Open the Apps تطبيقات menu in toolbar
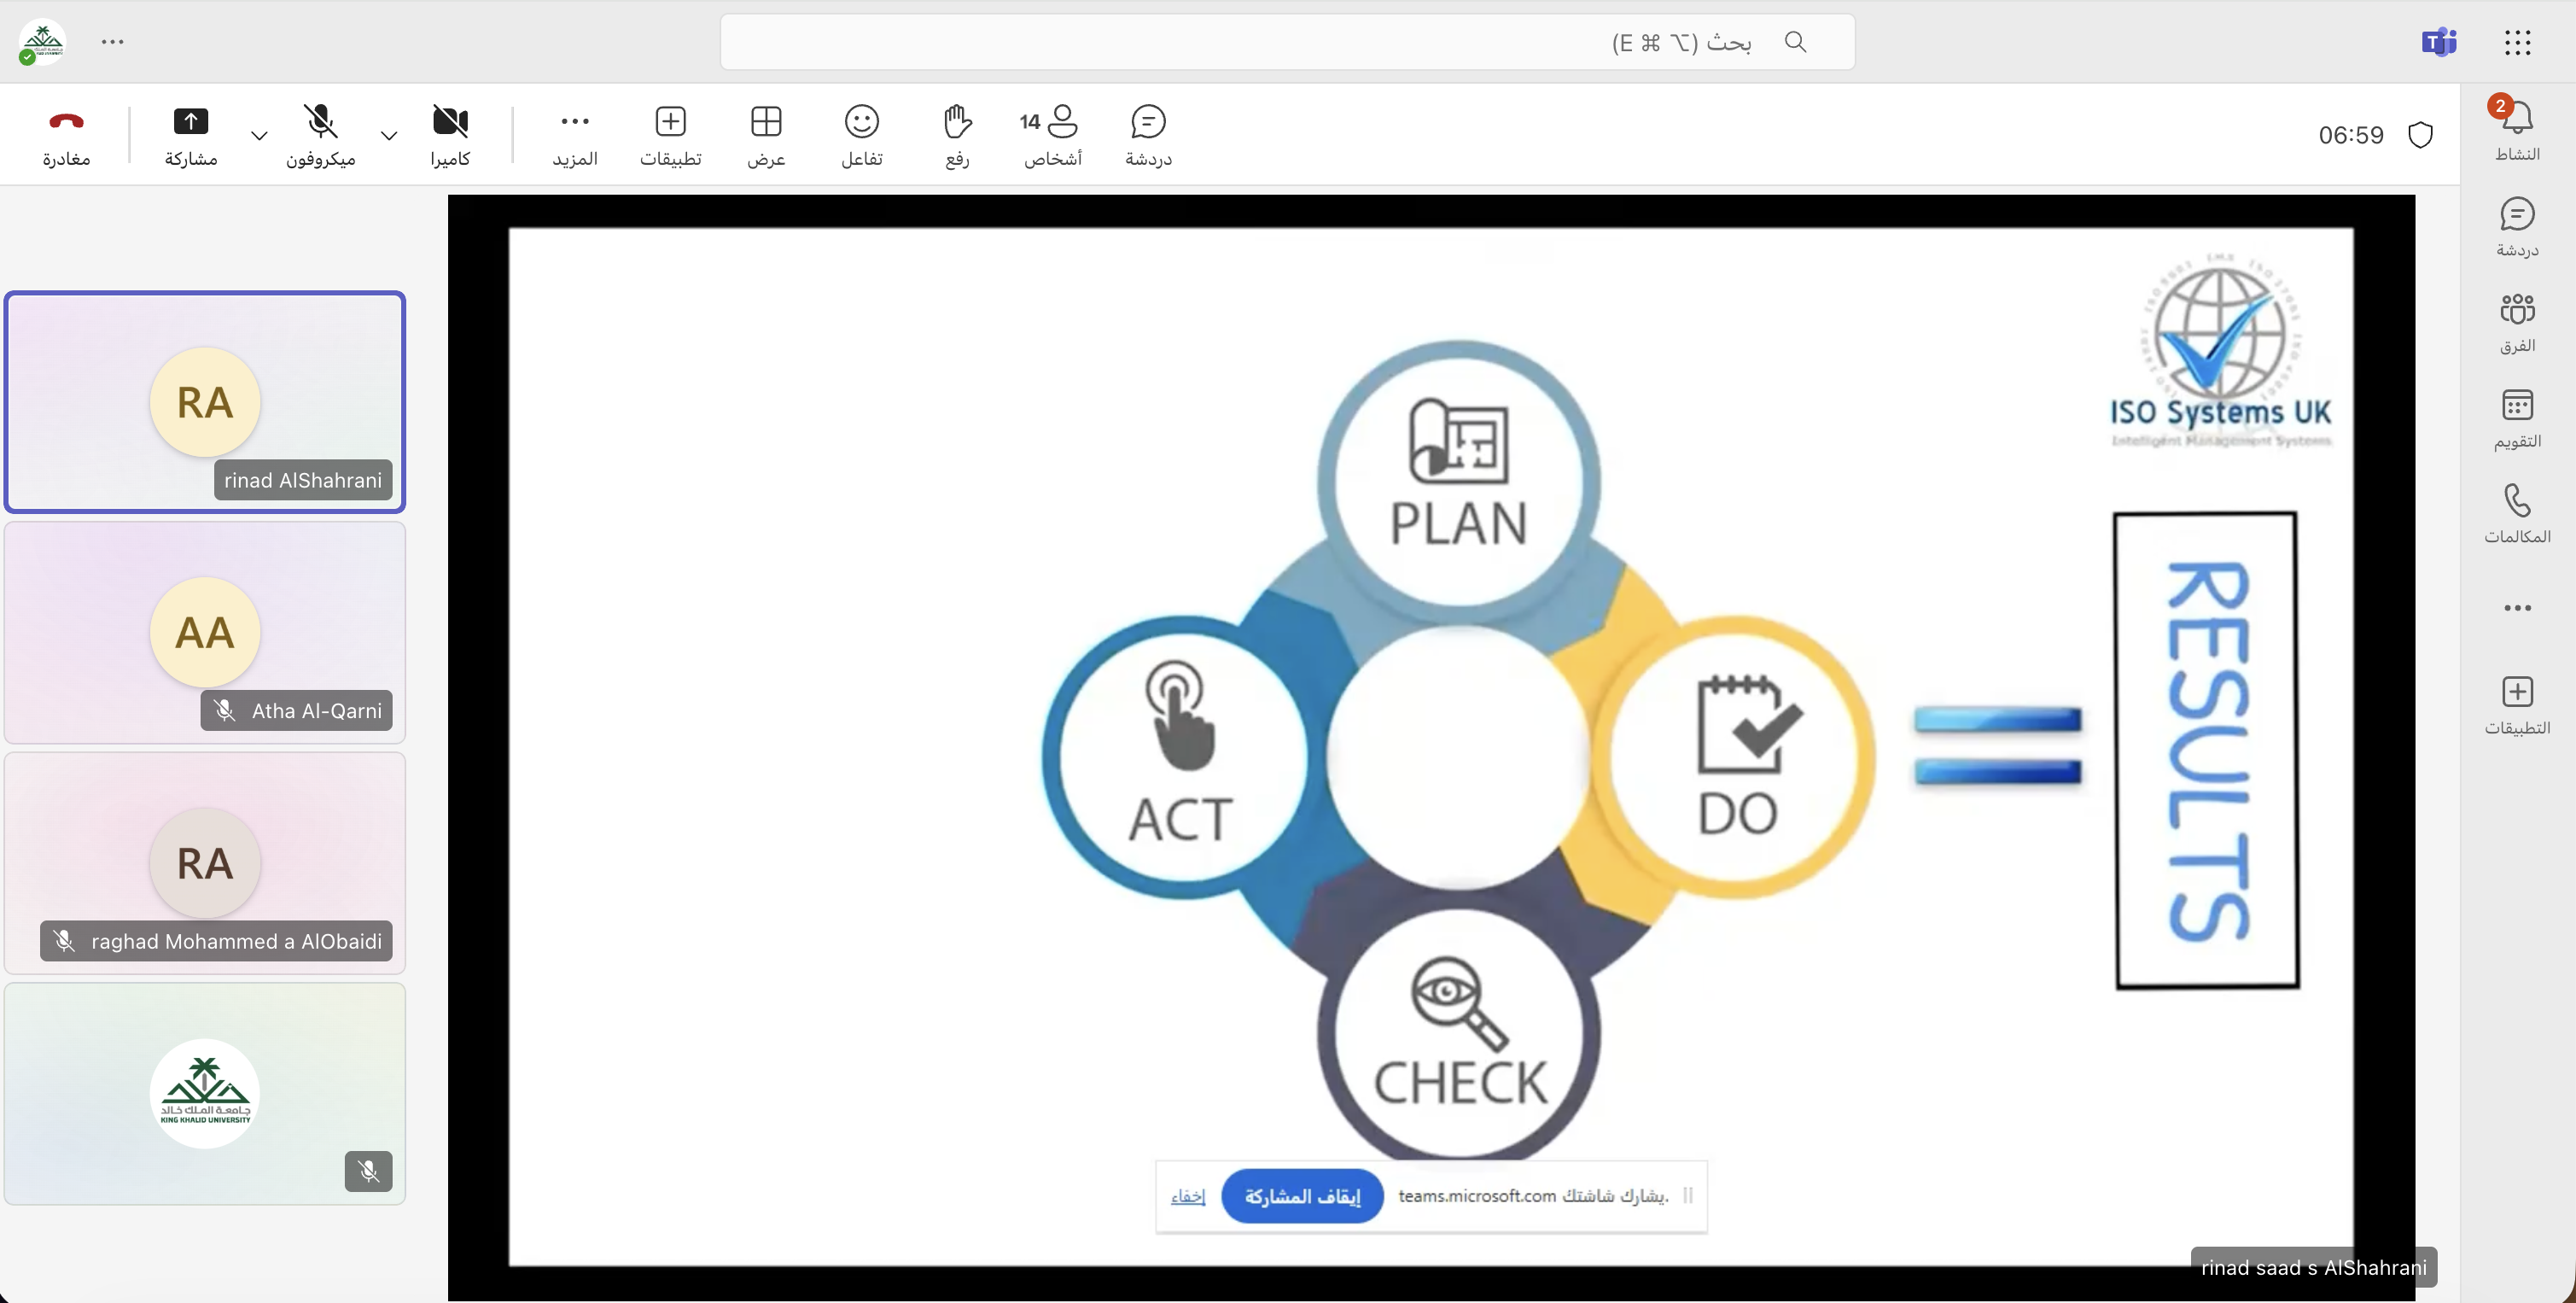Viewport: 2576px width, 1303px height. (x=670, y=134)
